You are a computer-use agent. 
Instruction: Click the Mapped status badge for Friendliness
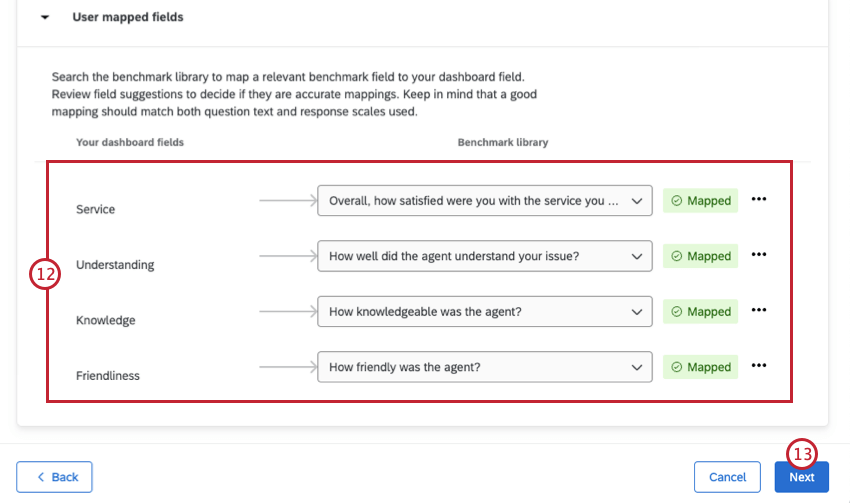coord(700,367)
